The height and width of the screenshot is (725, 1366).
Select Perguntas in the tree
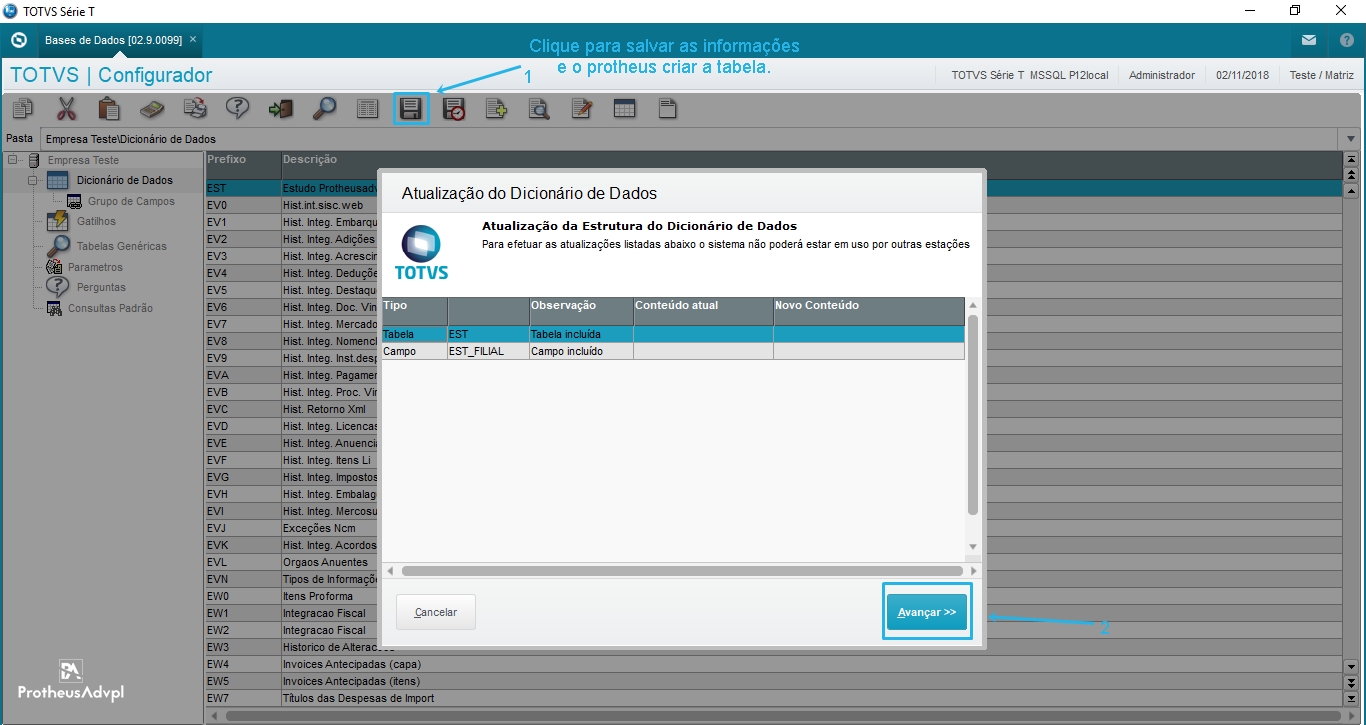tap(101, 287)
